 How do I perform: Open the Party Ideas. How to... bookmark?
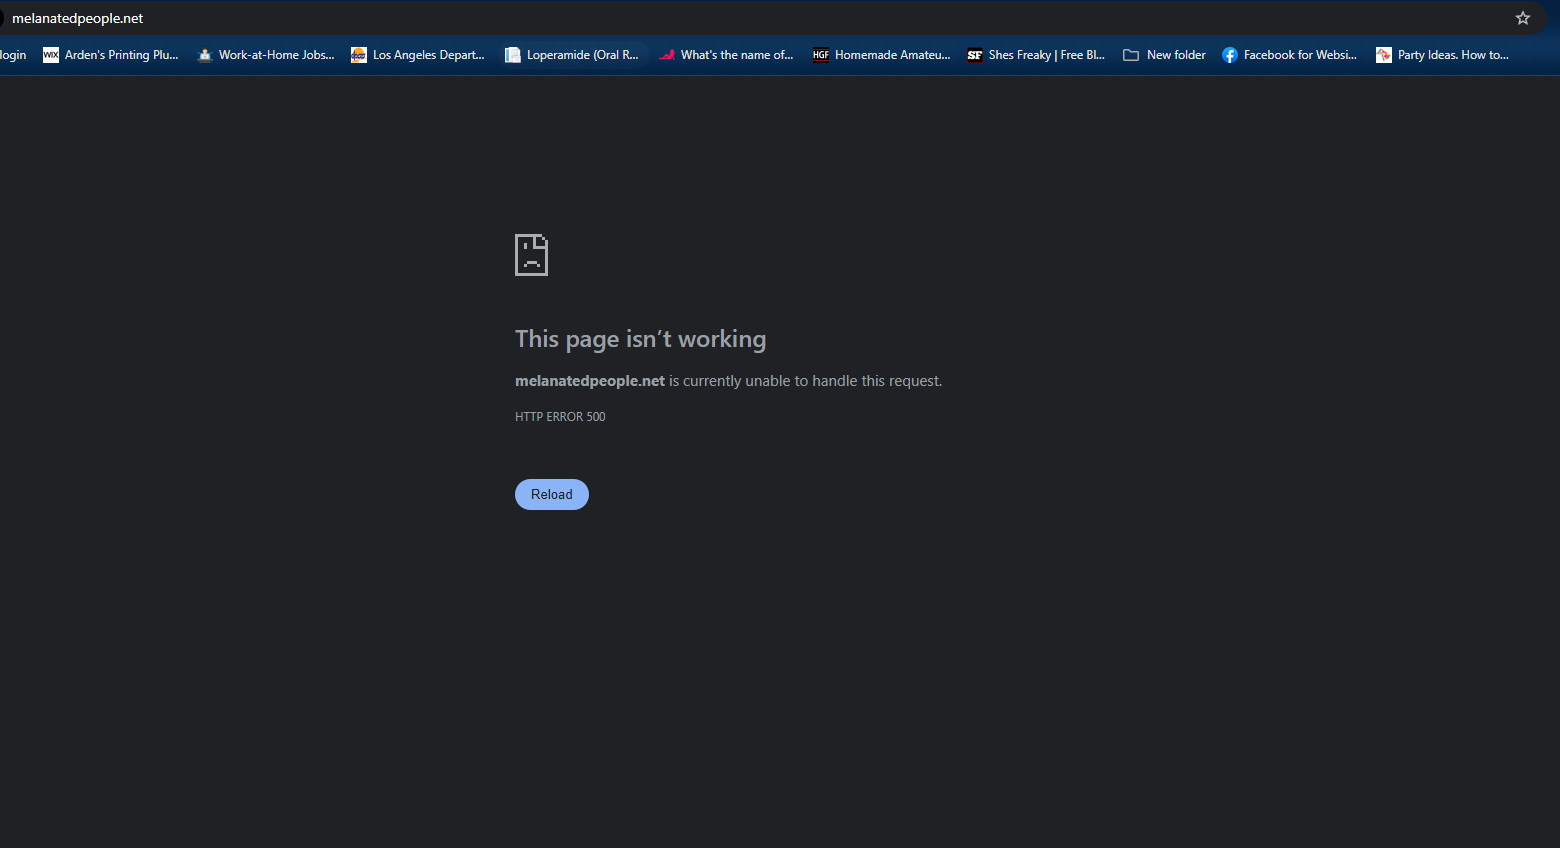pos(1443,55)
